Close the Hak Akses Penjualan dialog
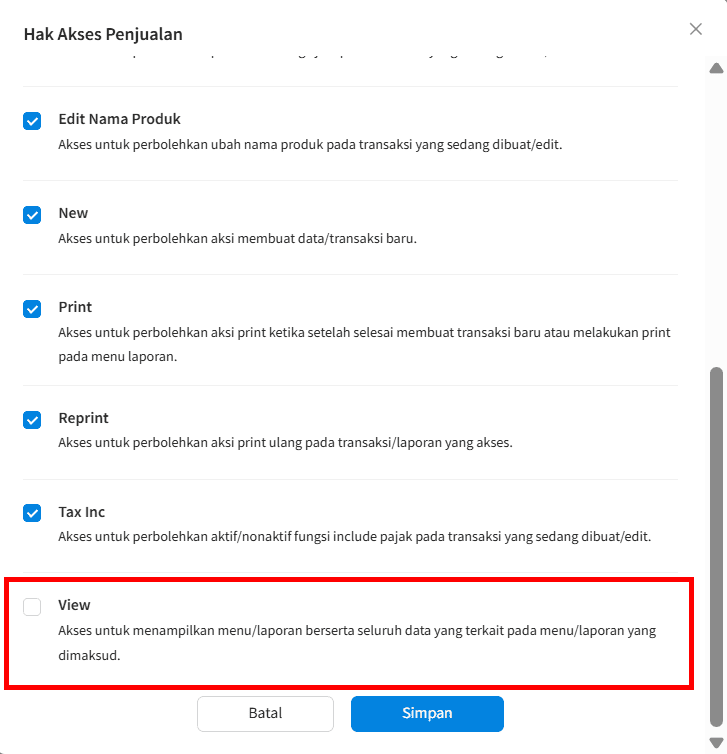The image size is (727, 754). click(x=696, y=29)
